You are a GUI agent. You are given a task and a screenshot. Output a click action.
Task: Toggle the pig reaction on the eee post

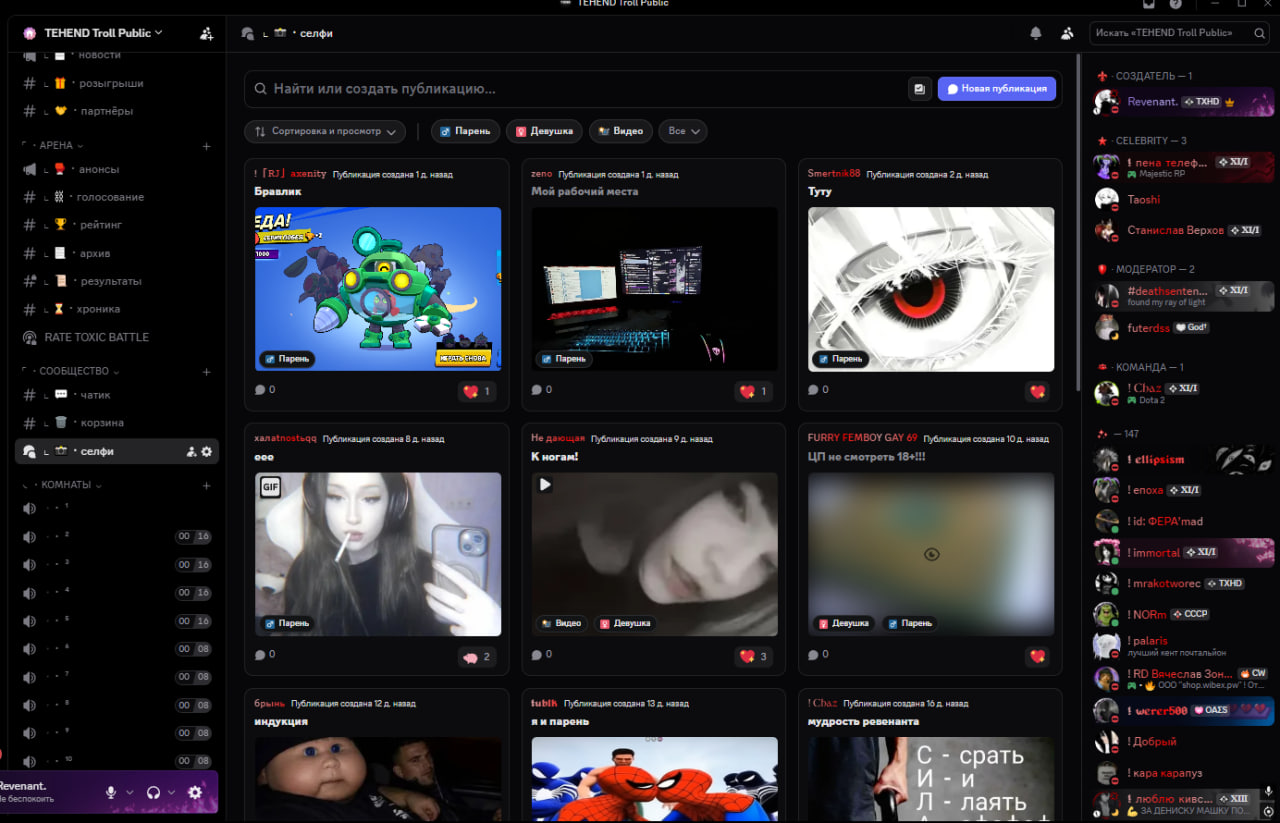[x=477, y=657]
